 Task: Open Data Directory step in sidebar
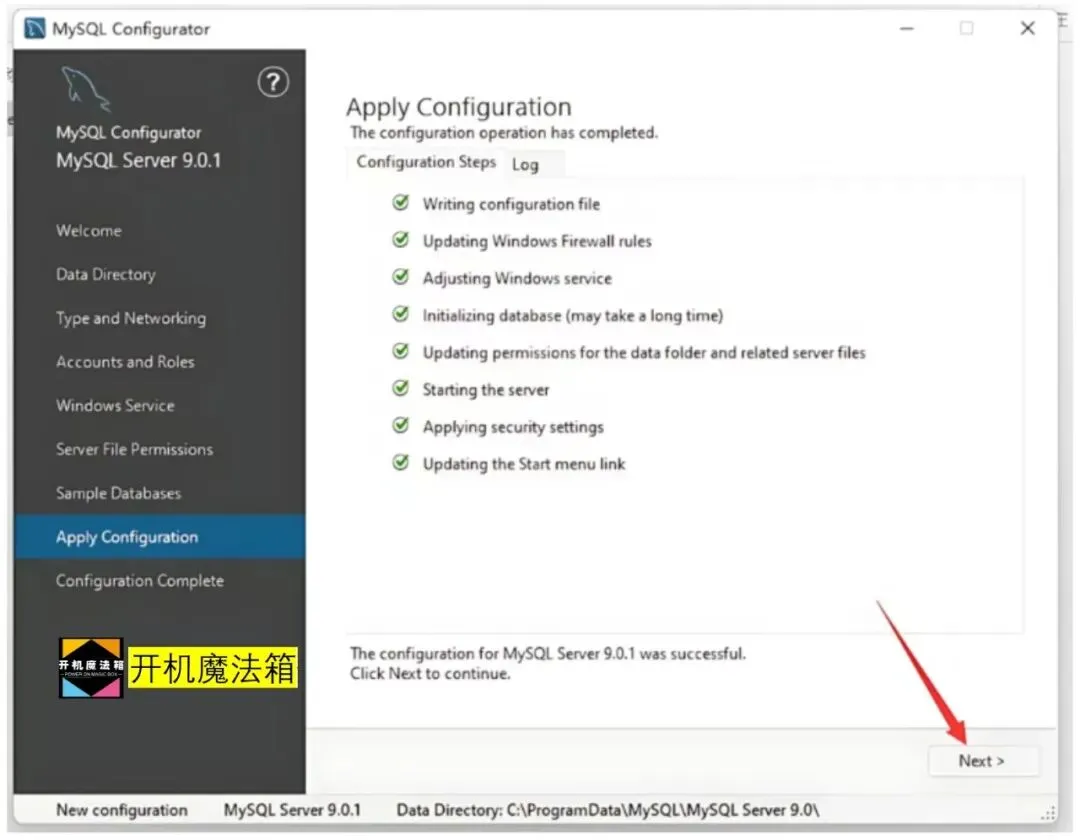point(106,275)
